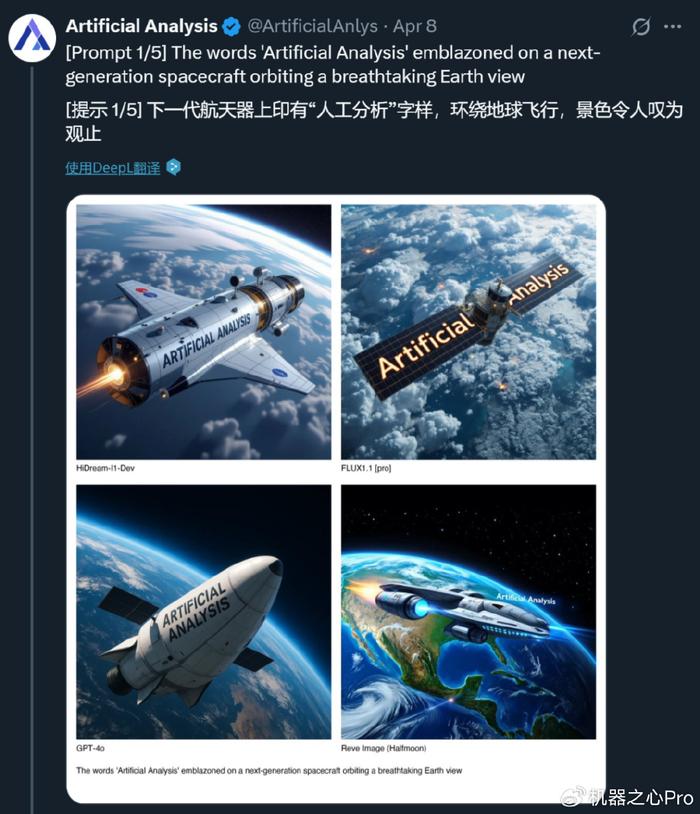Click the HiDream-I1-Dev caption label
700x814 pixels.
click(x=105, y=468)
